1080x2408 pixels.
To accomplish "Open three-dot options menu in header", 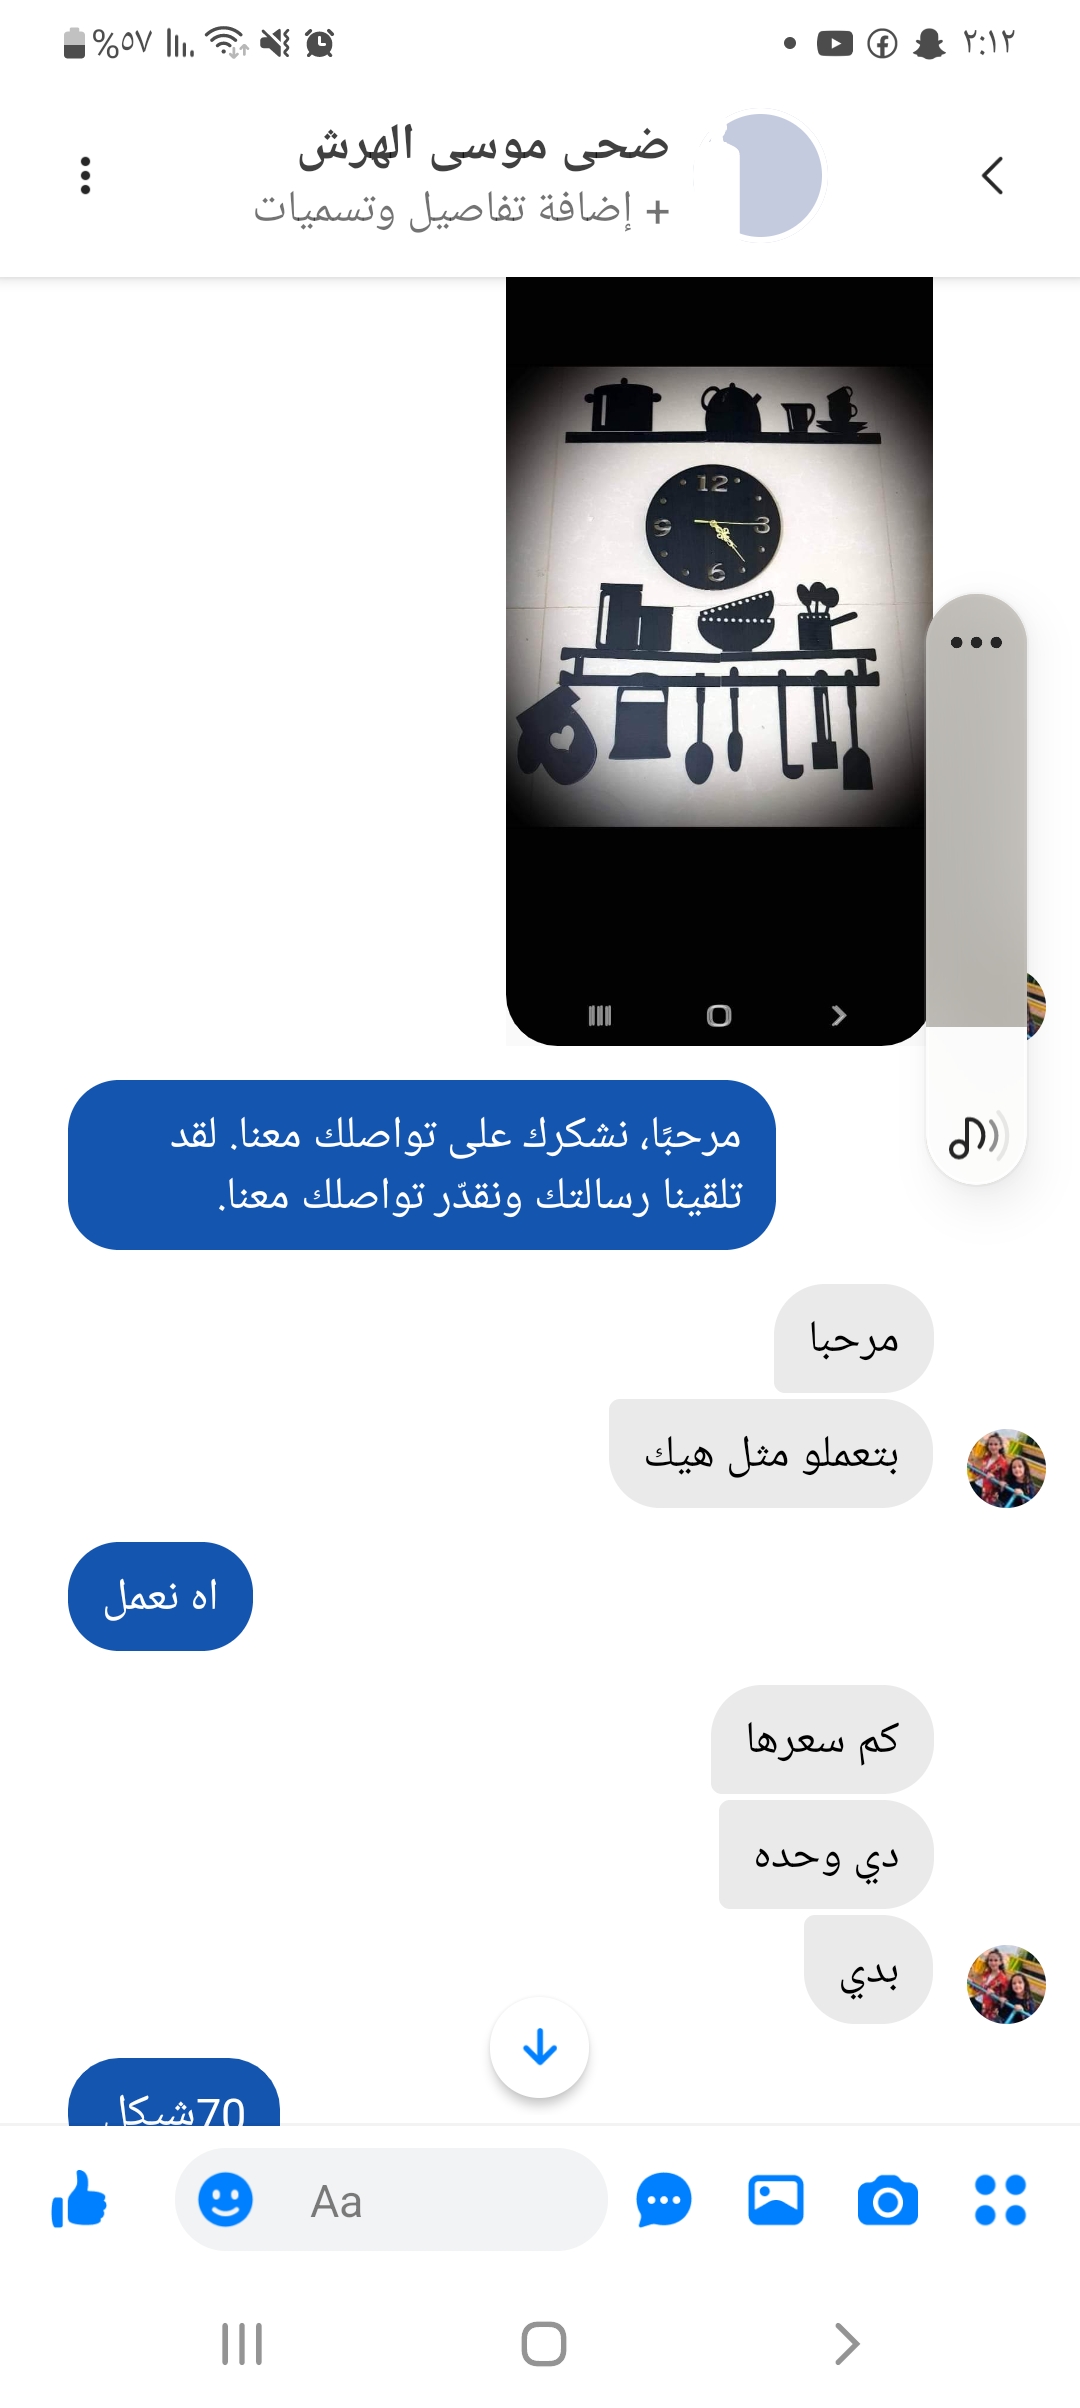I will pos(86,175).
